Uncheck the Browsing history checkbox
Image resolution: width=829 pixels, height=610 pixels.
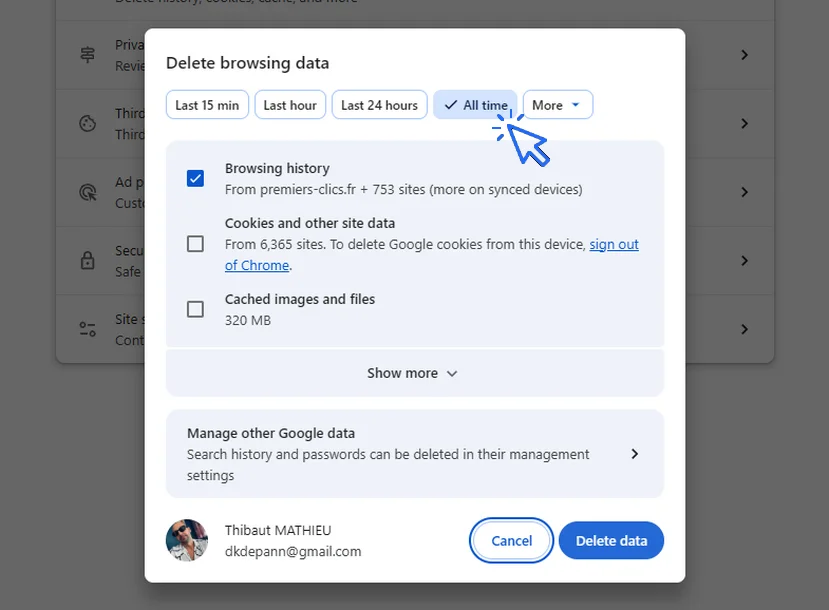196,179
